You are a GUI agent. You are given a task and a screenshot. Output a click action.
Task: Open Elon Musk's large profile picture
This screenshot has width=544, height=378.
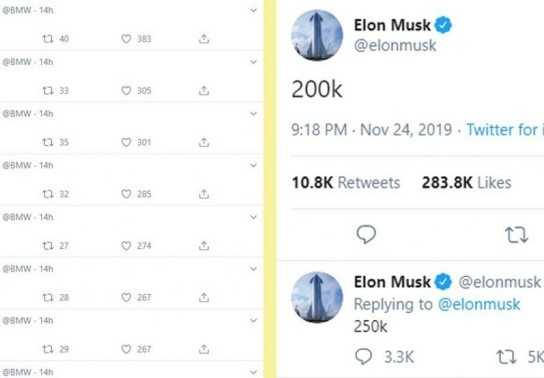click(317, 35)
